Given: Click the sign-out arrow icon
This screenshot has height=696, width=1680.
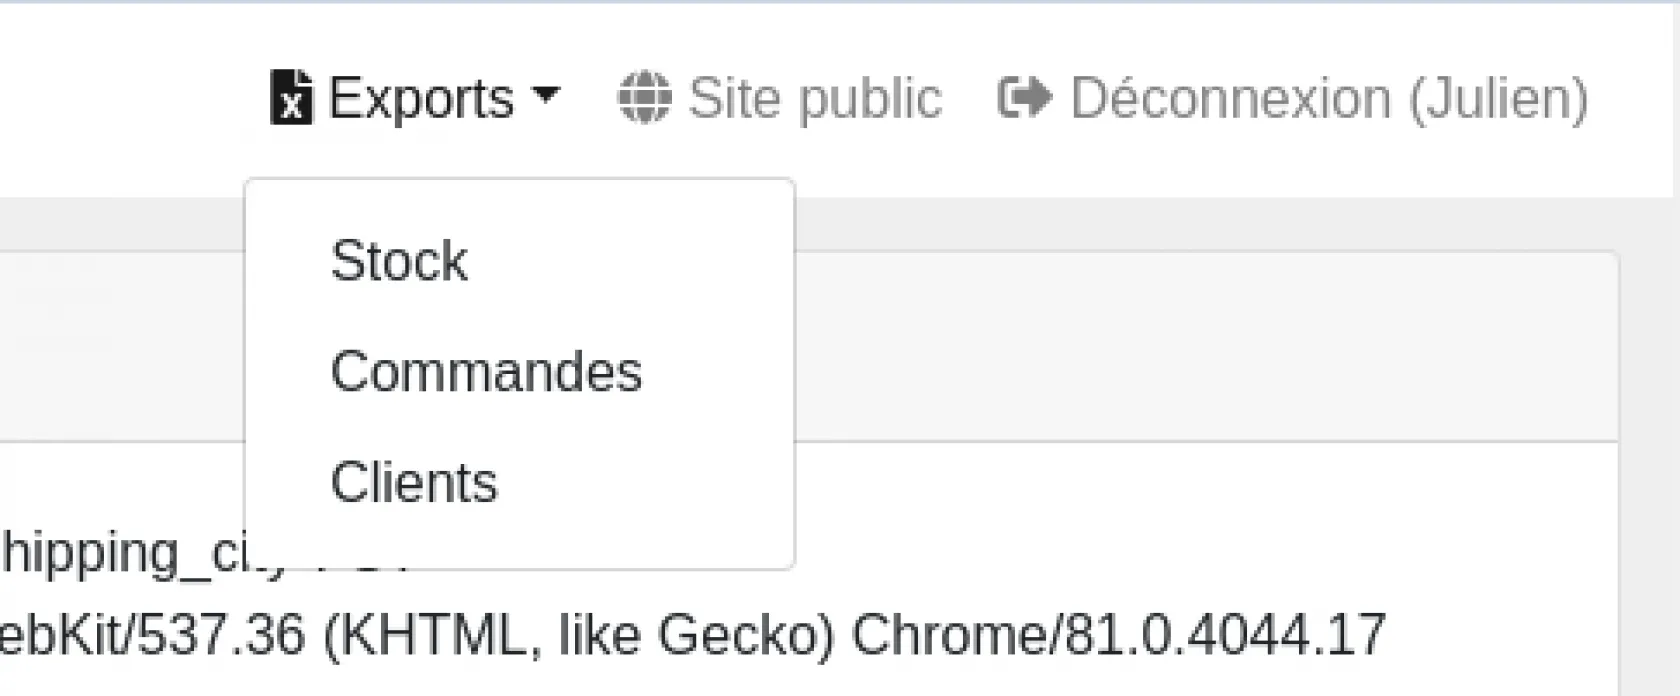Looking at the screenshot, I should coord(1024,98).
